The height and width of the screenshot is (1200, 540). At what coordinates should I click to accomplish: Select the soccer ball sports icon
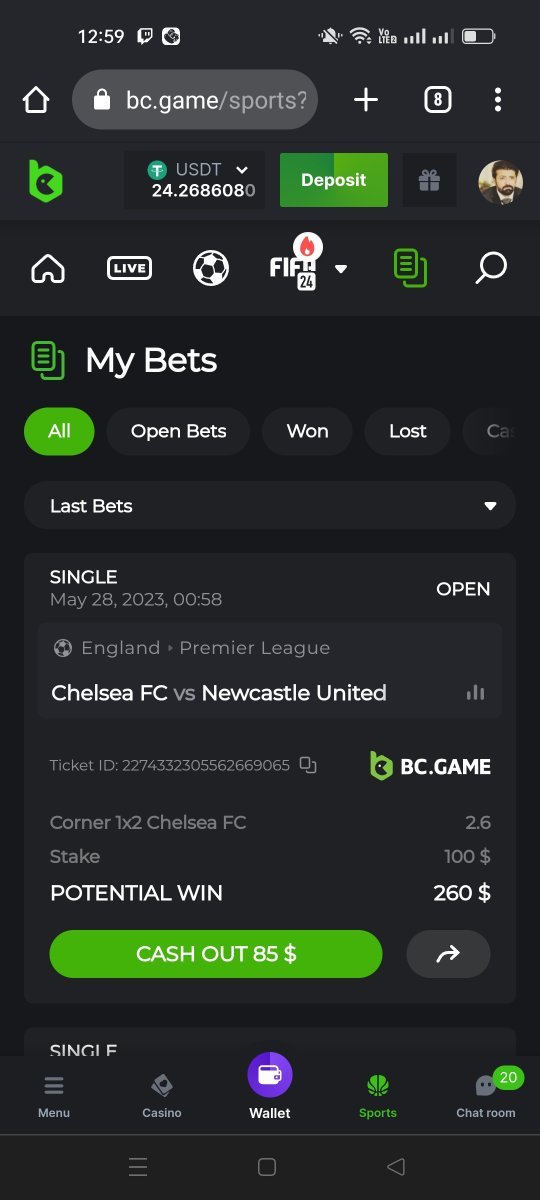pos(211,268)
